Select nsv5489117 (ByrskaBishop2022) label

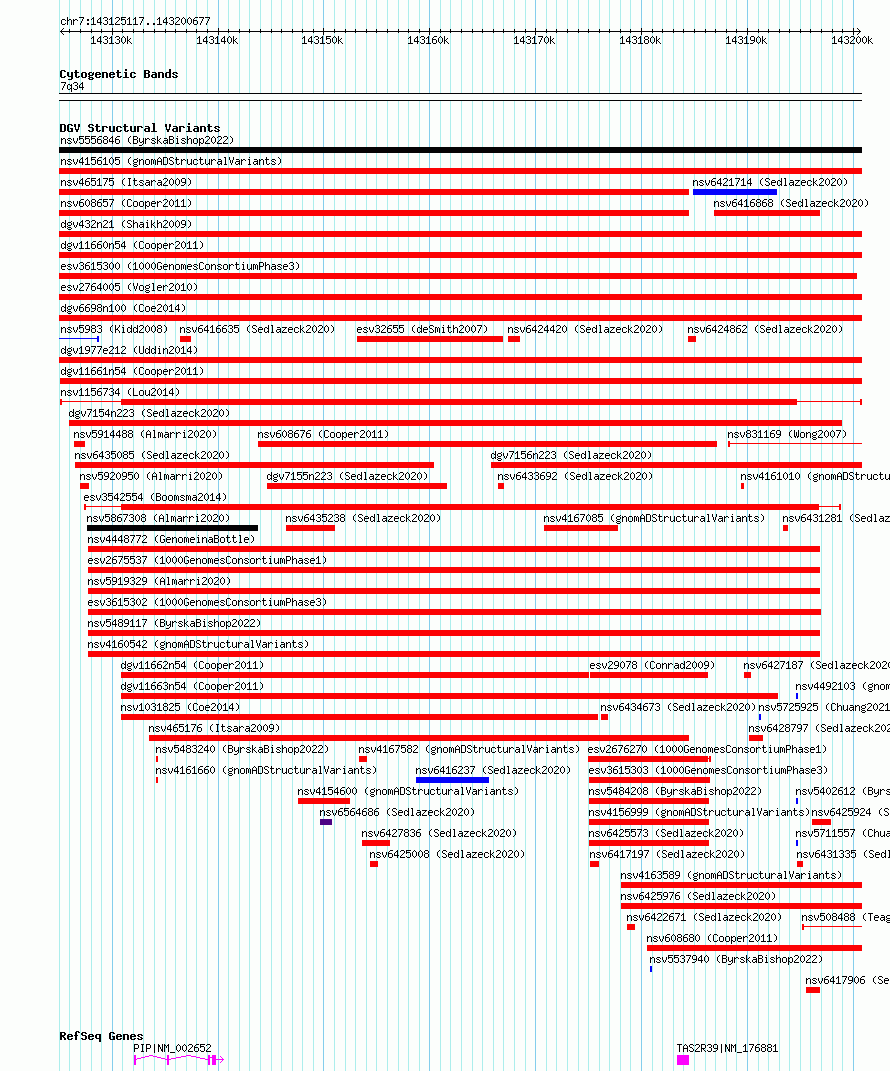click(174, 624)
